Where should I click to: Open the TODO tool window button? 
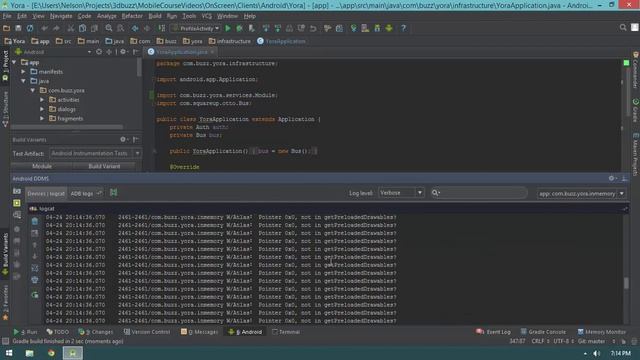pos(58,332)
